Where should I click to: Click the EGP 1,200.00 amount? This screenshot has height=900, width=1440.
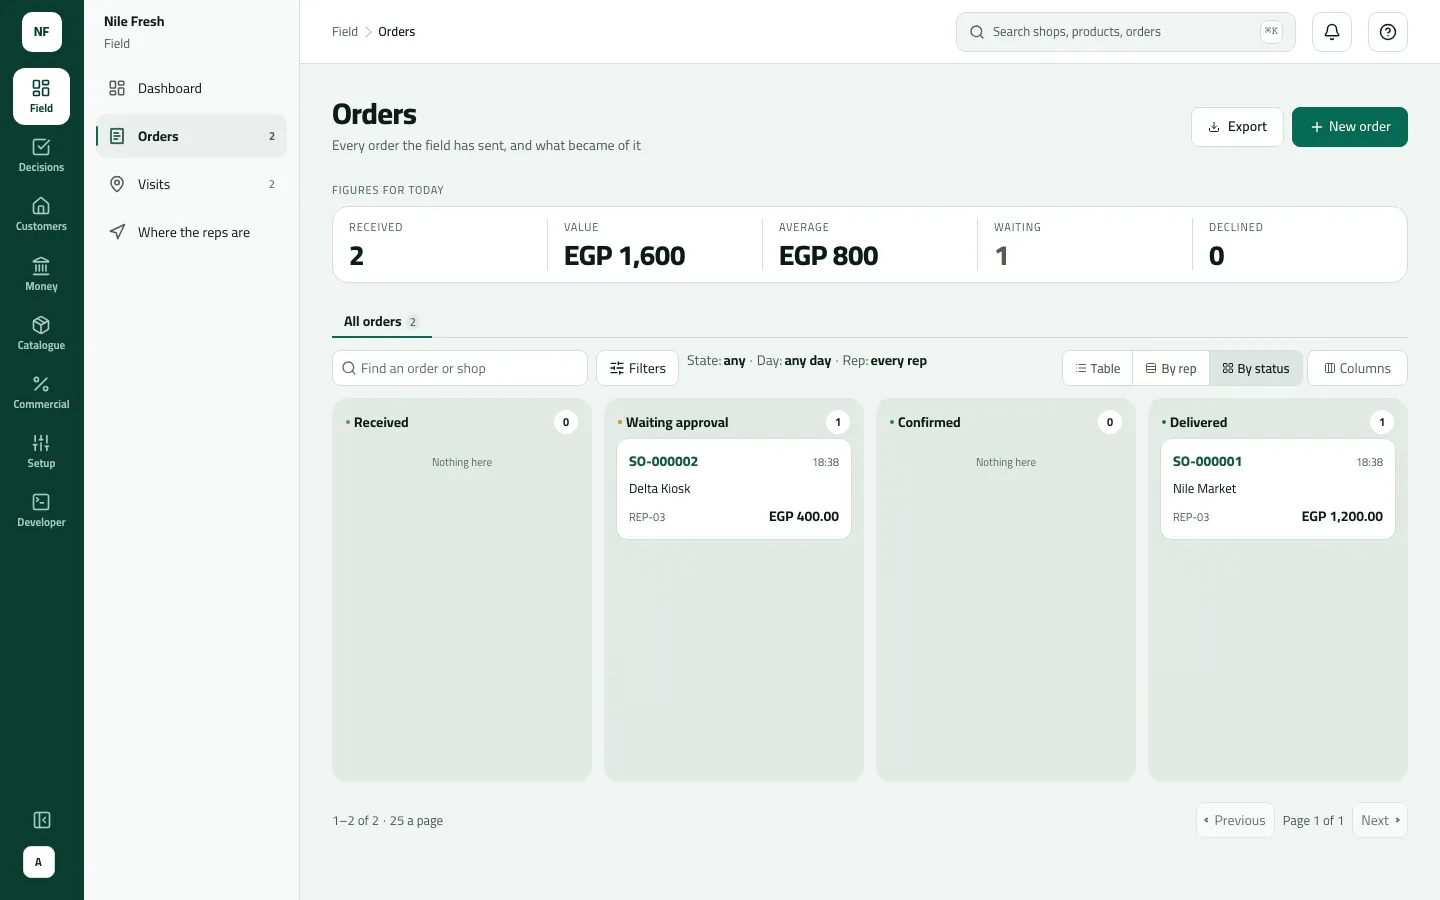[x=1342, y=517]
